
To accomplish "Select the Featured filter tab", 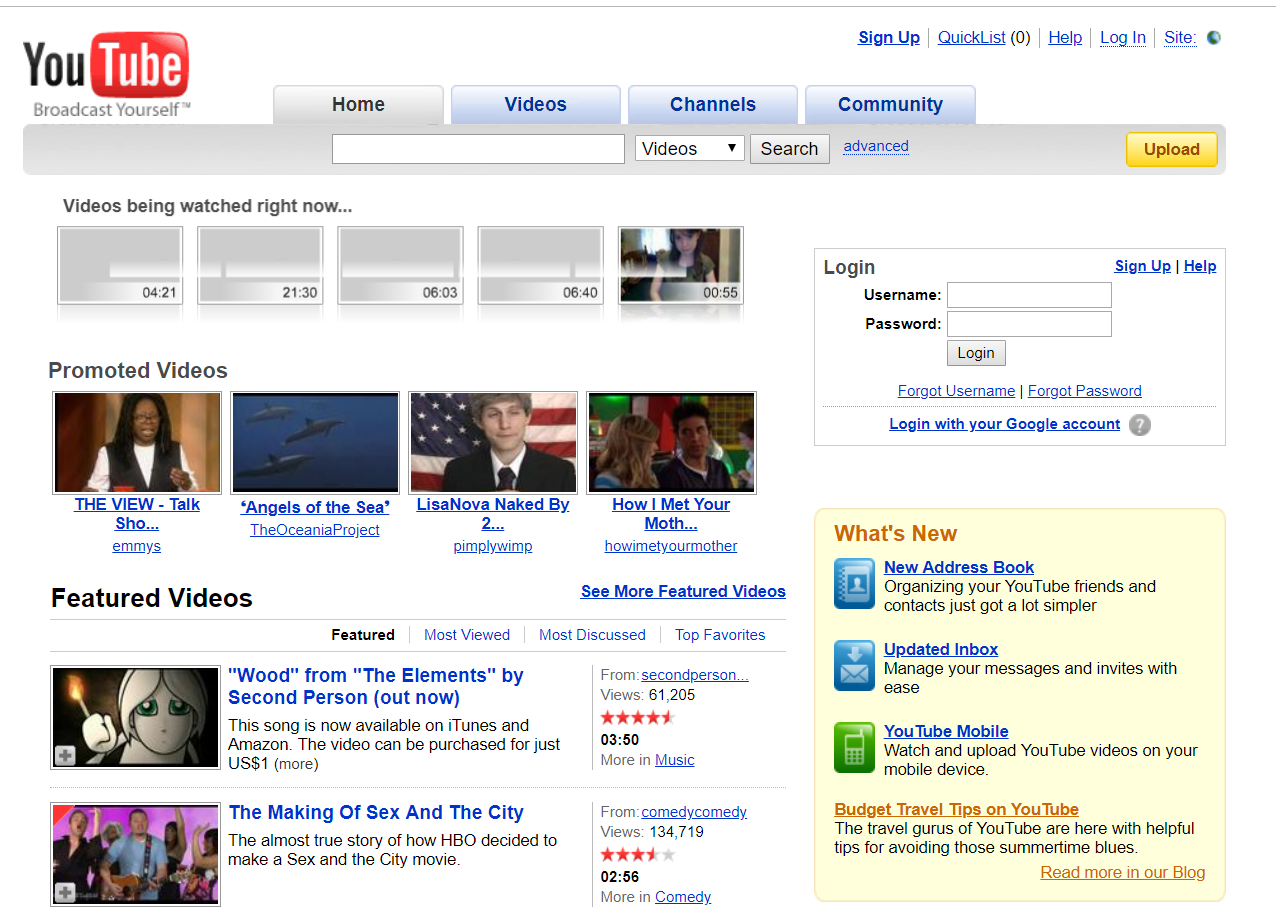I will (363, 635).
